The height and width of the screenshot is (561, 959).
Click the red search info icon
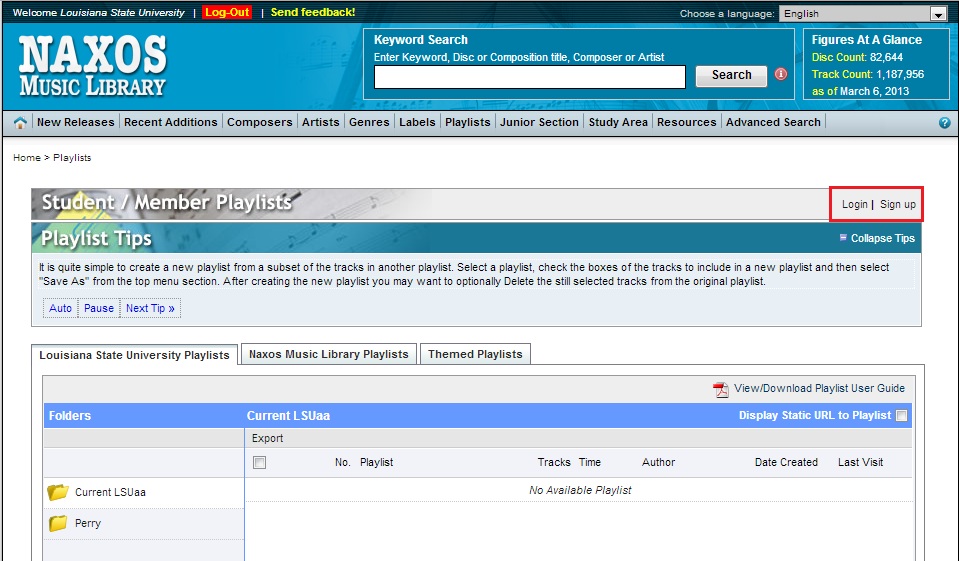[781, 74]
